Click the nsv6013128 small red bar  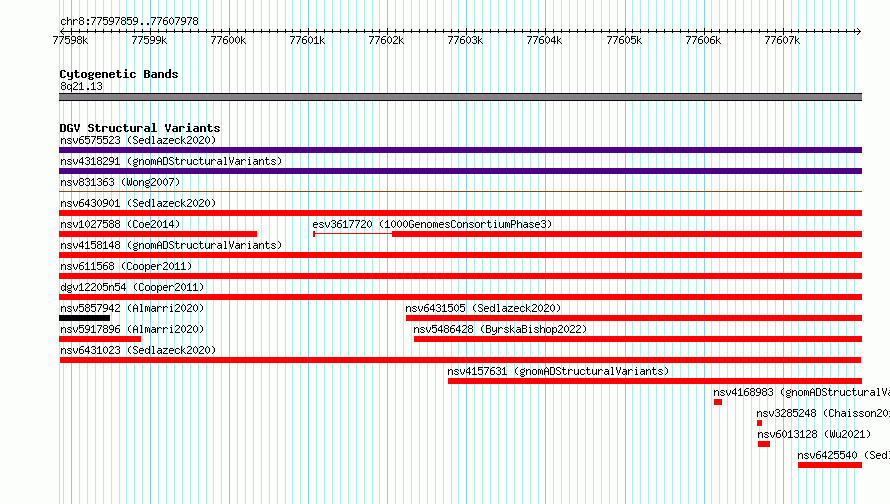(764, 444)
